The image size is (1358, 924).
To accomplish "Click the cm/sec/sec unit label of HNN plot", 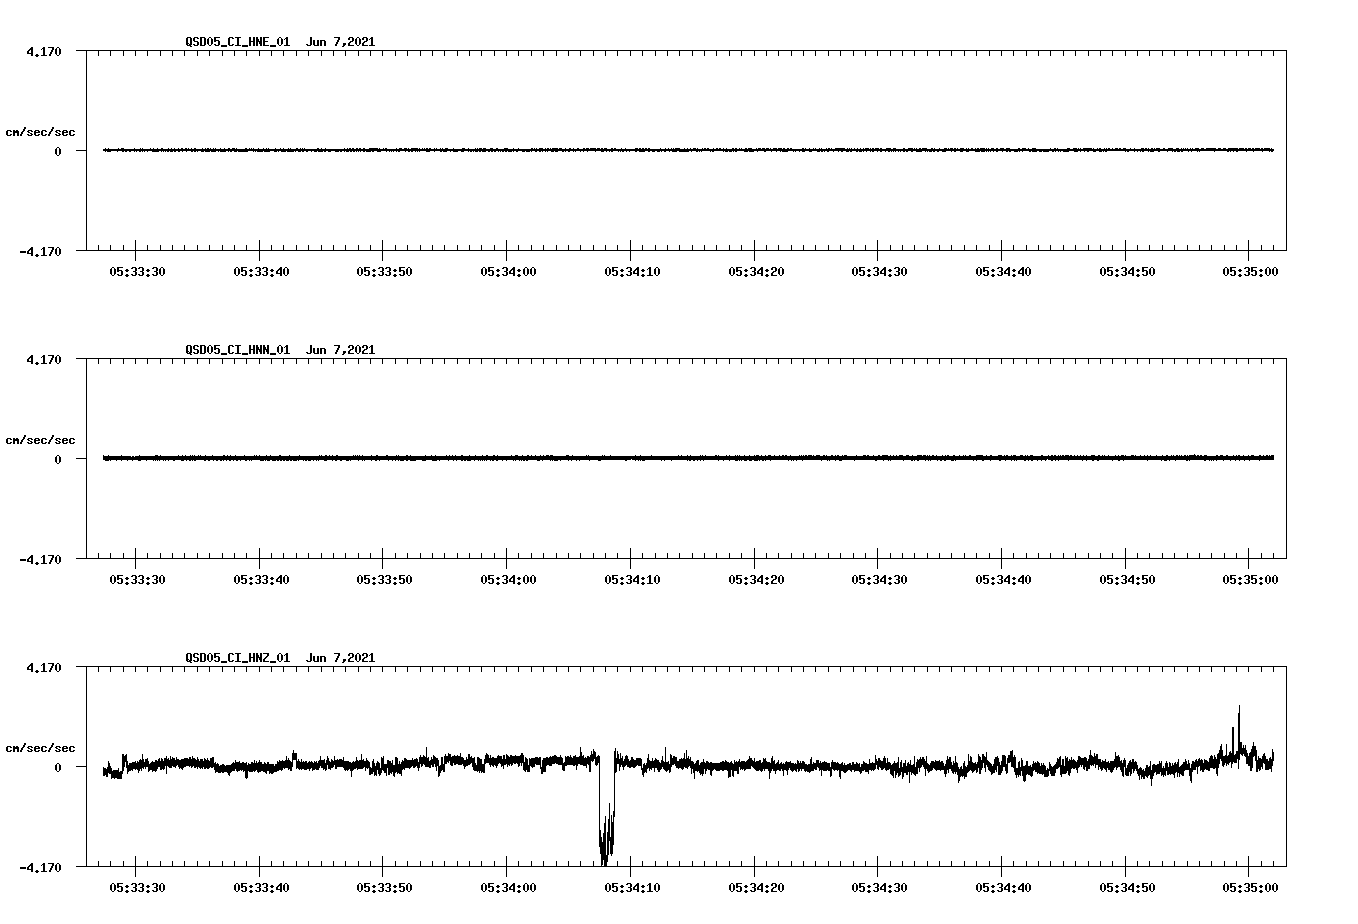I will pyautogui.click(x=40, y=441).
